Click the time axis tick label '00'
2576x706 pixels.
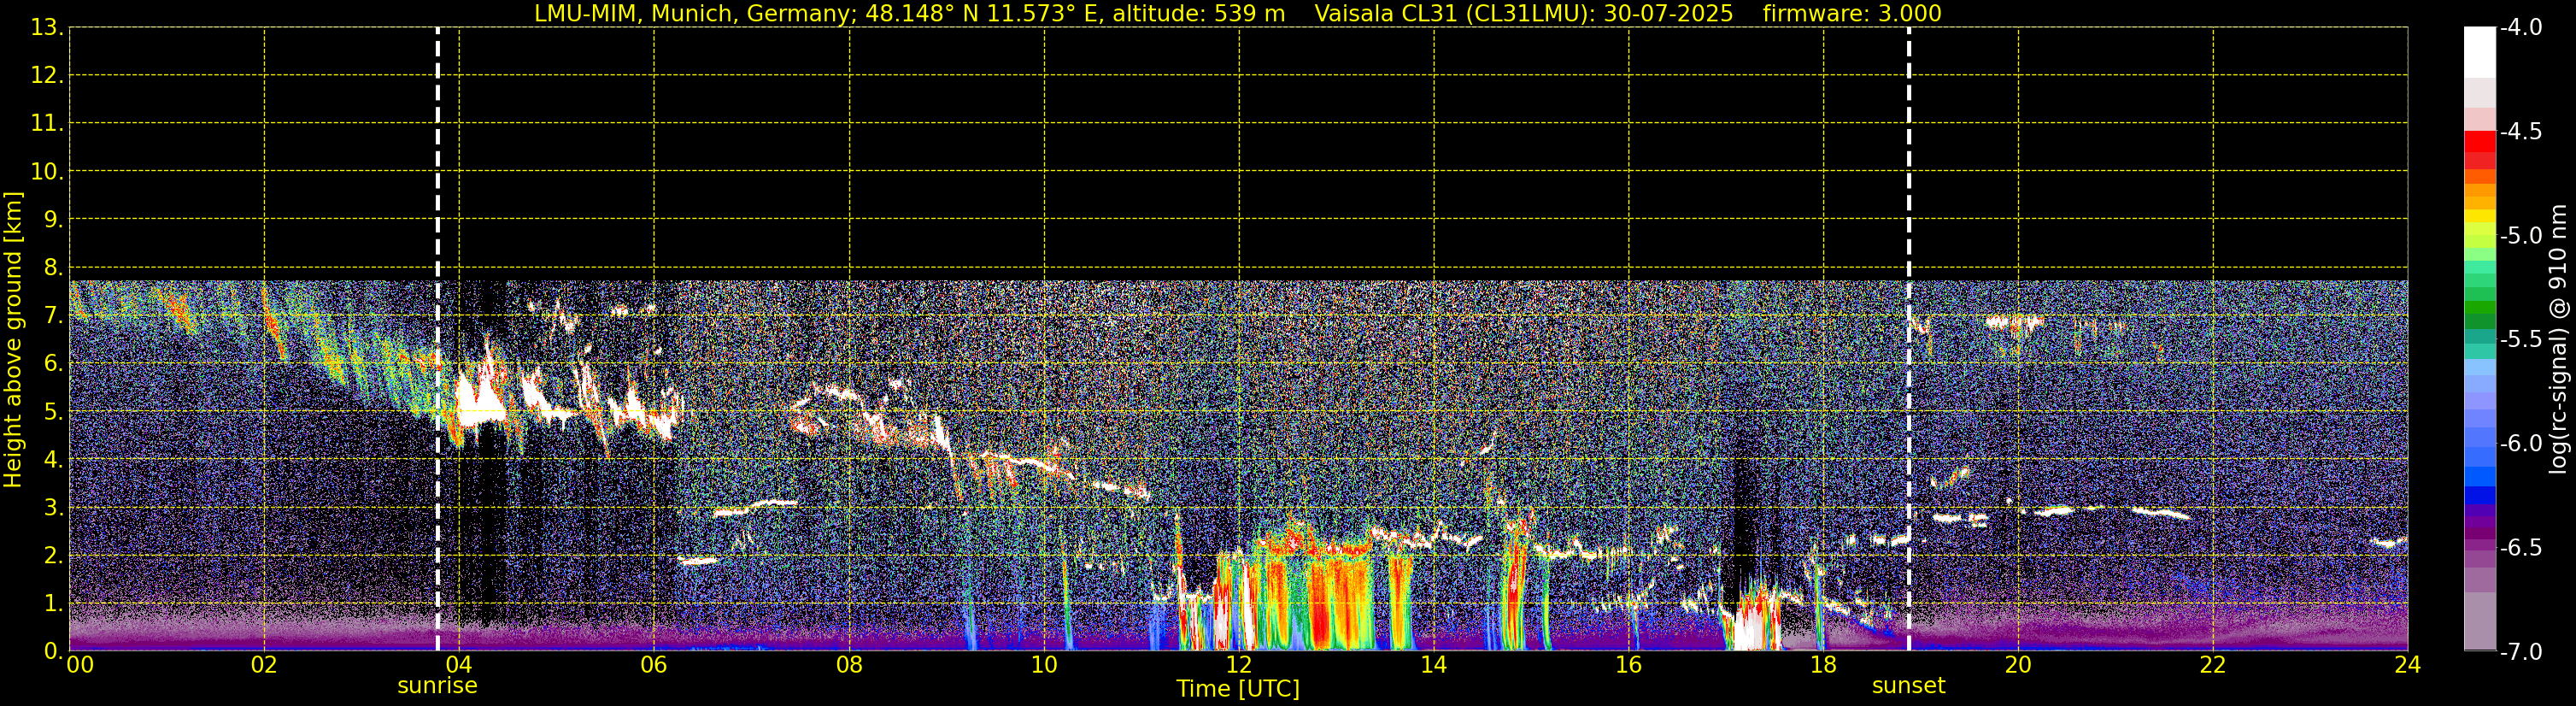[80, 666]
